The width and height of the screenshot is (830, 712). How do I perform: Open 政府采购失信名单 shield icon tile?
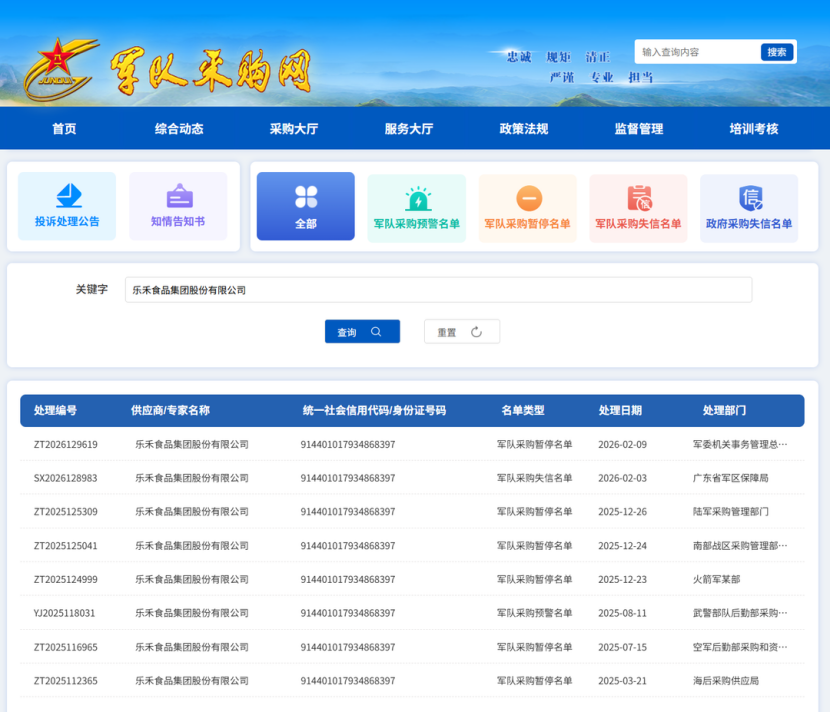pyautogui.click(x=749, y=208)
